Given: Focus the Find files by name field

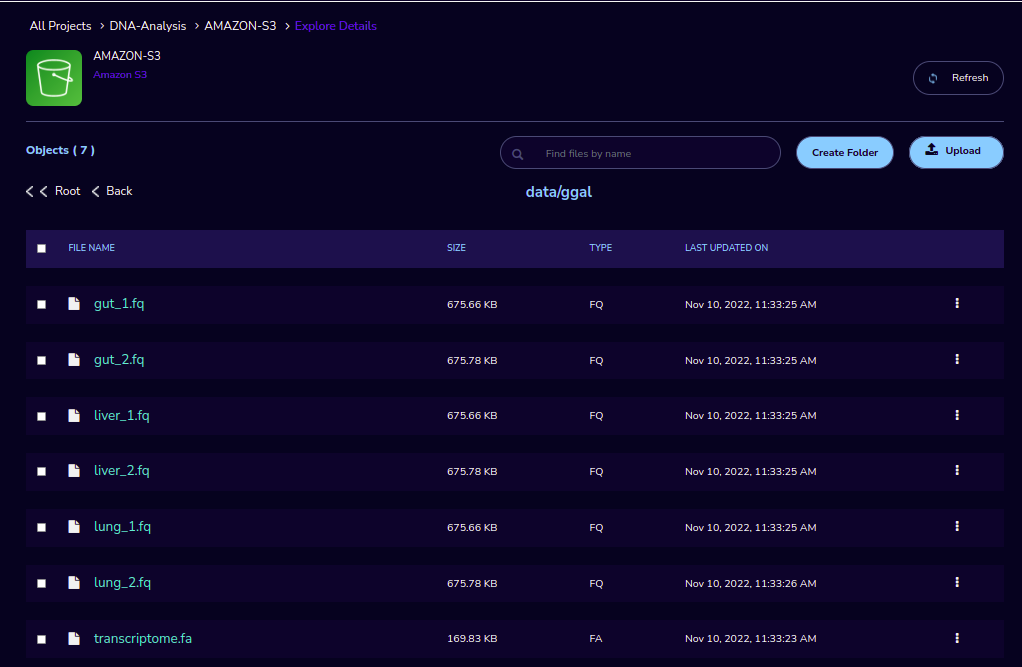Looking at the screenshot, I should point(640,153).
